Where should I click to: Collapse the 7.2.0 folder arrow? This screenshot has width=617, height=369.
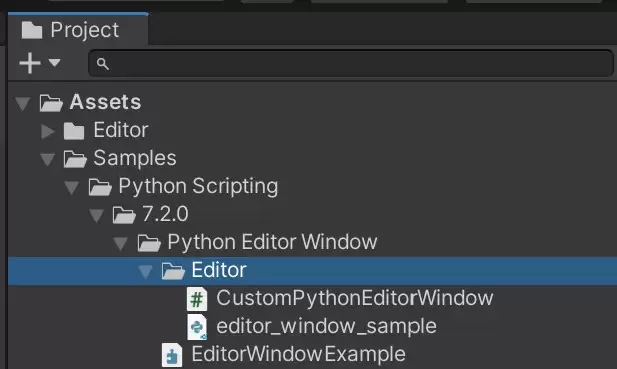(x=96, y=215)
